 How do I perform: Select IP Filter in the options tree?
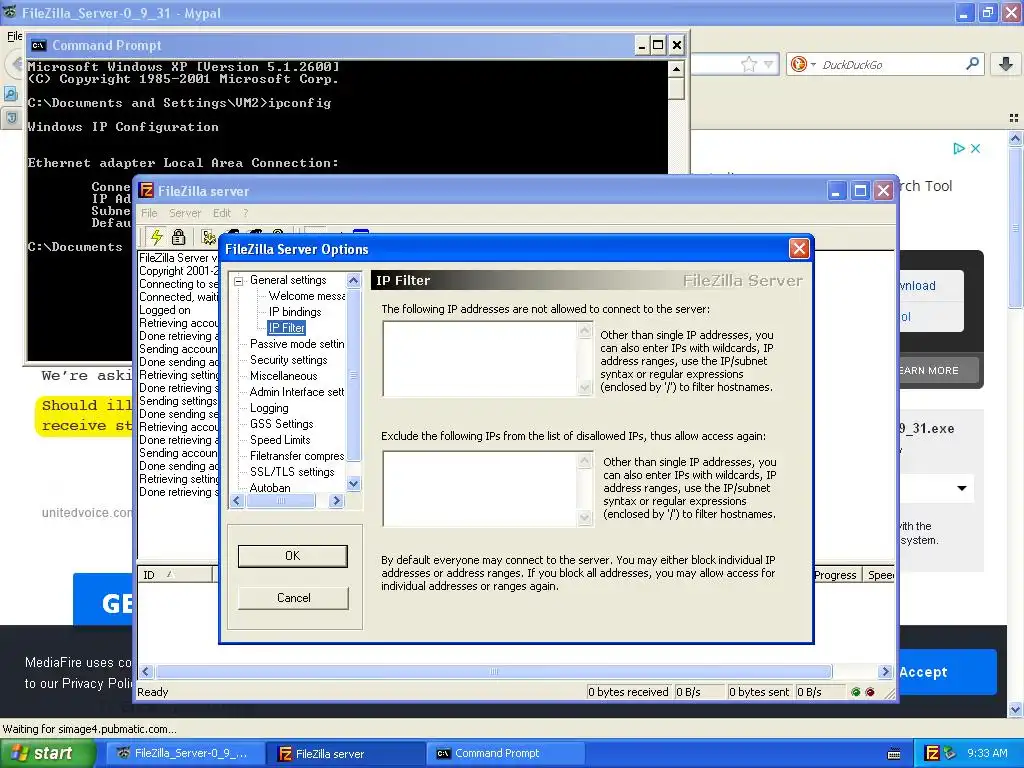tap(287, 328)
